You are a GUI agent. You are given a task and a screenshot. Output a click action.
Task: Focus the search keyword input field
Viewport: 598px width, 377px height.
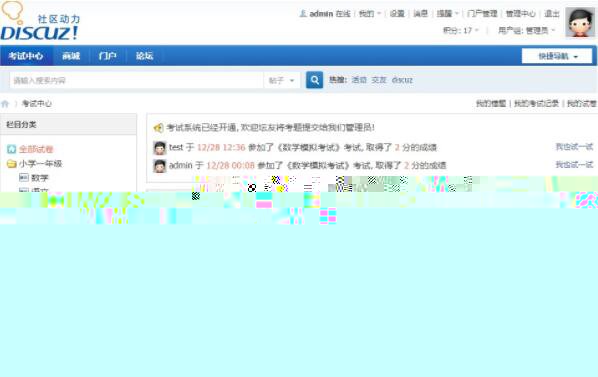136,80
